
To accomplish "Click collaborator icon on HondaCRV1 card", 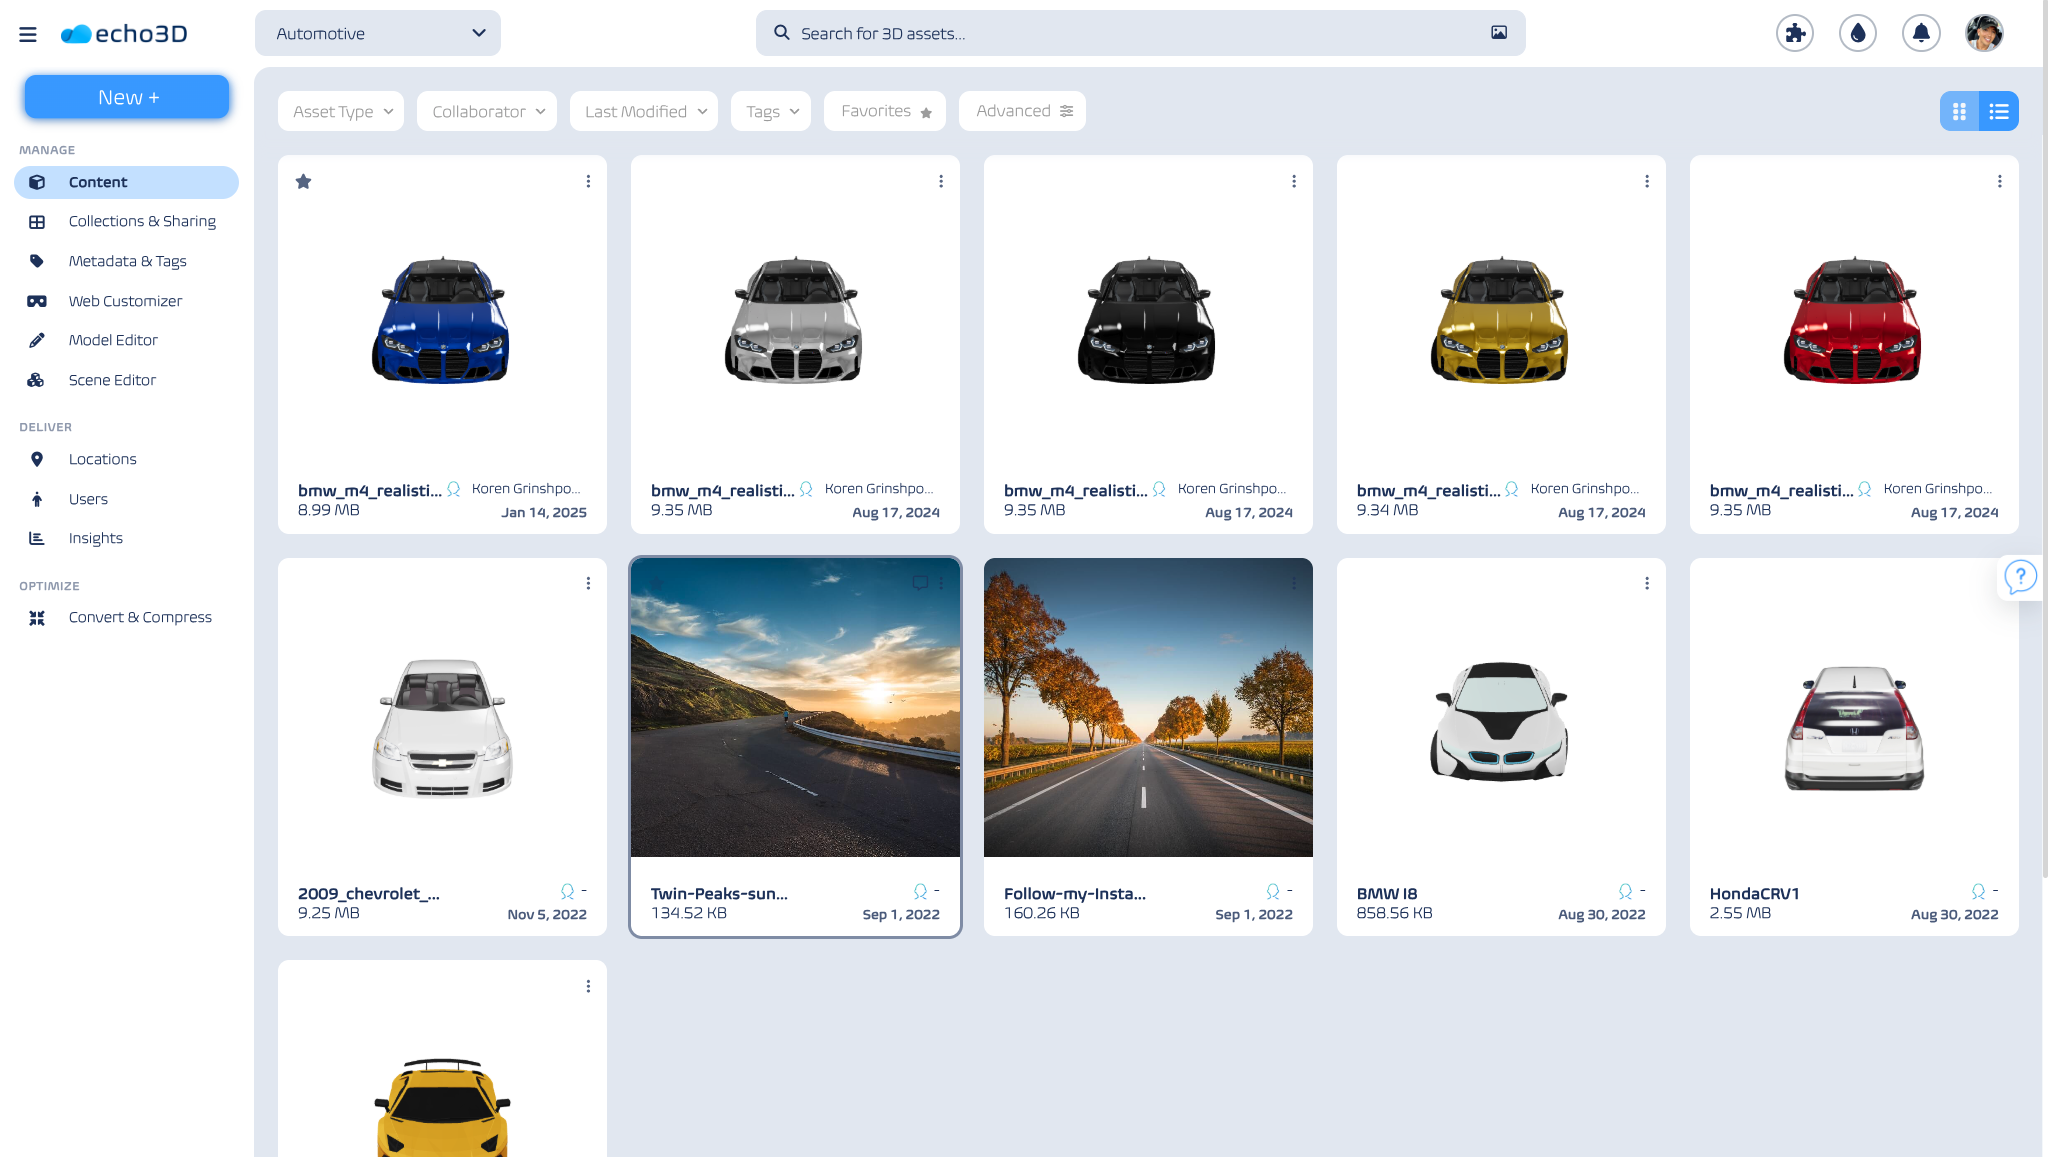I will click(1978, 891).
